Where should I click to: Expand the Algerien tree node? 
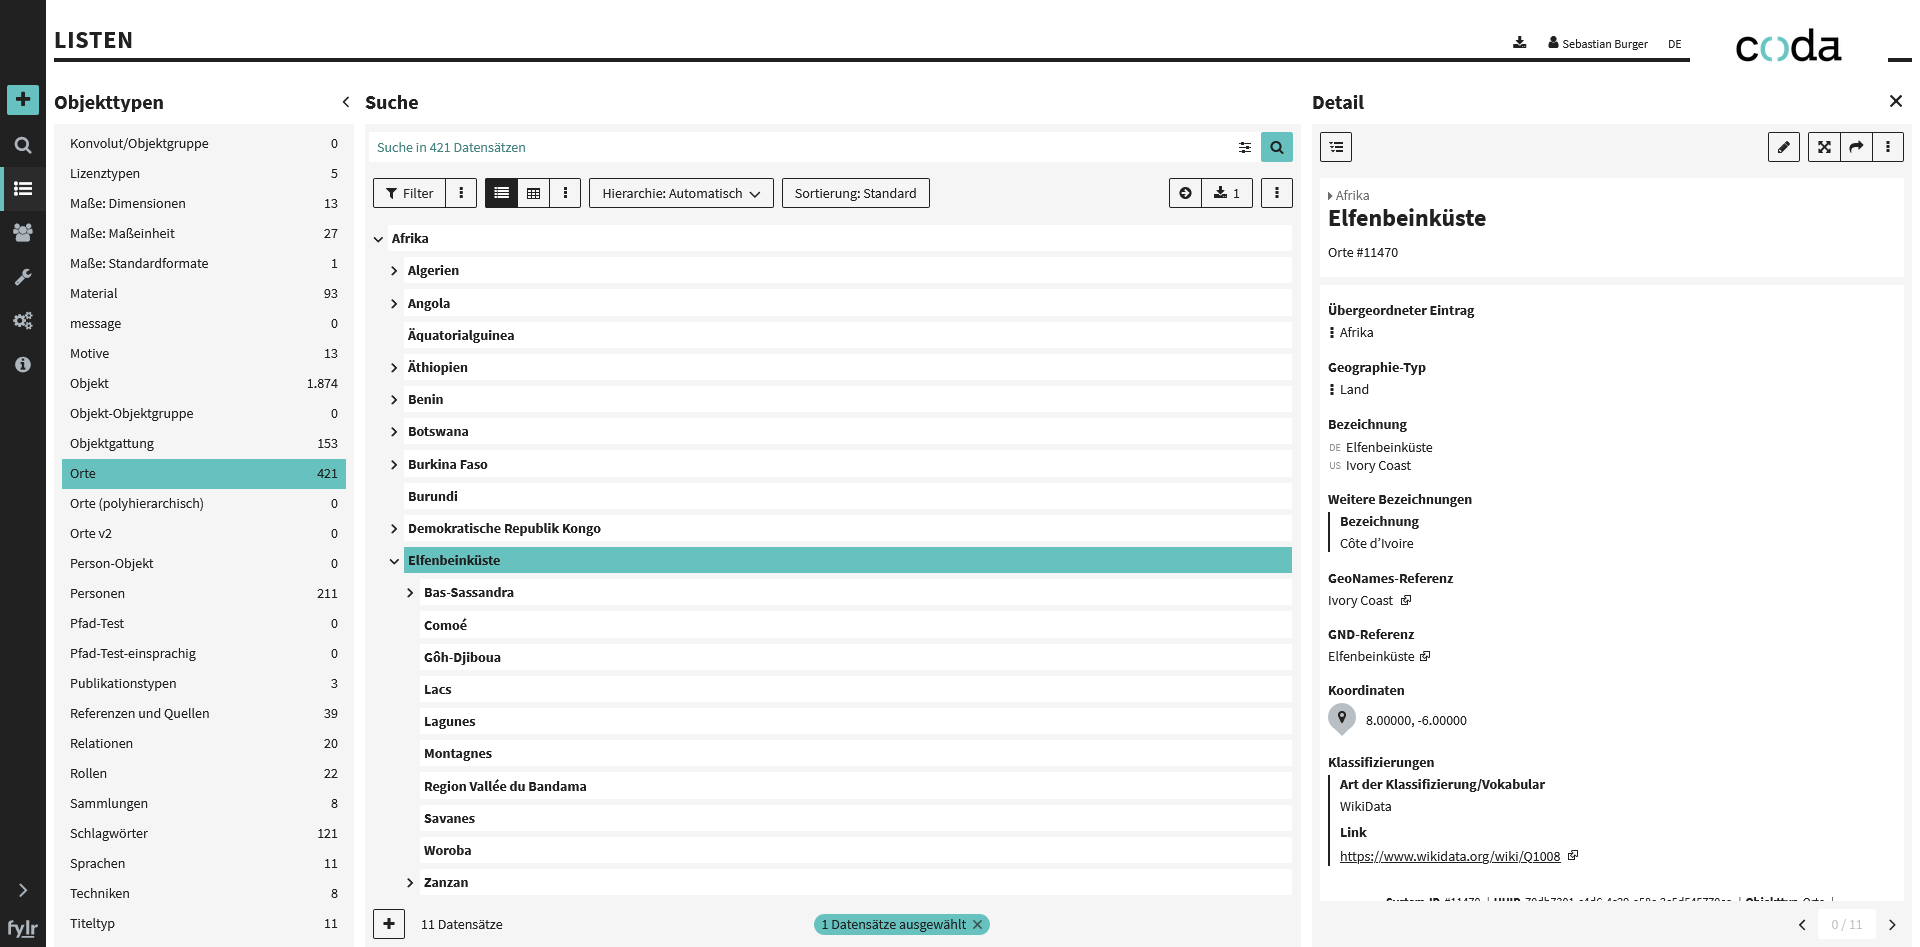(x=394, y=271)
